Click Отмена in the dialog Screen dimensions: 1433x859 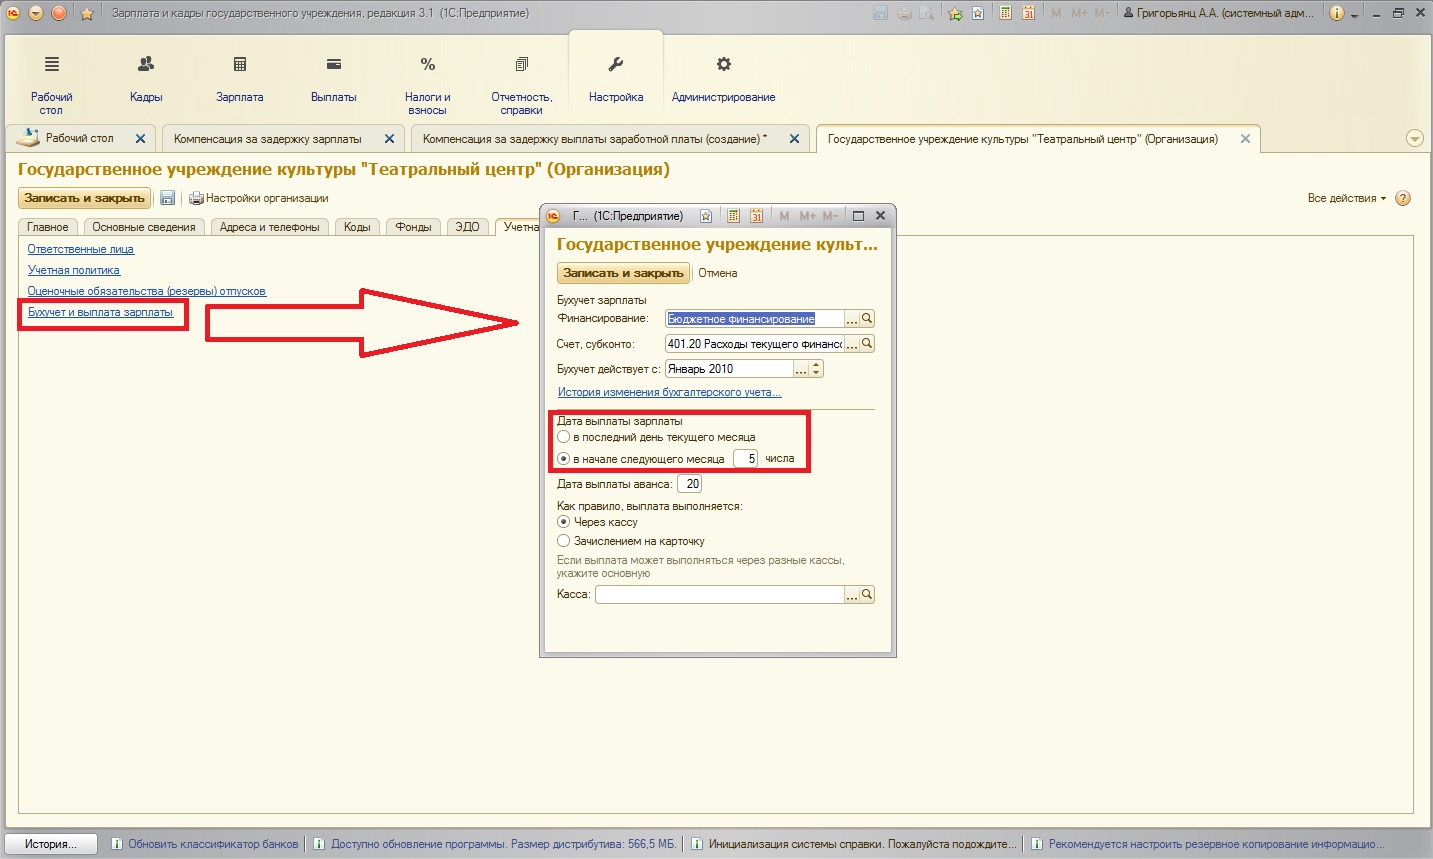coord(718,273)
